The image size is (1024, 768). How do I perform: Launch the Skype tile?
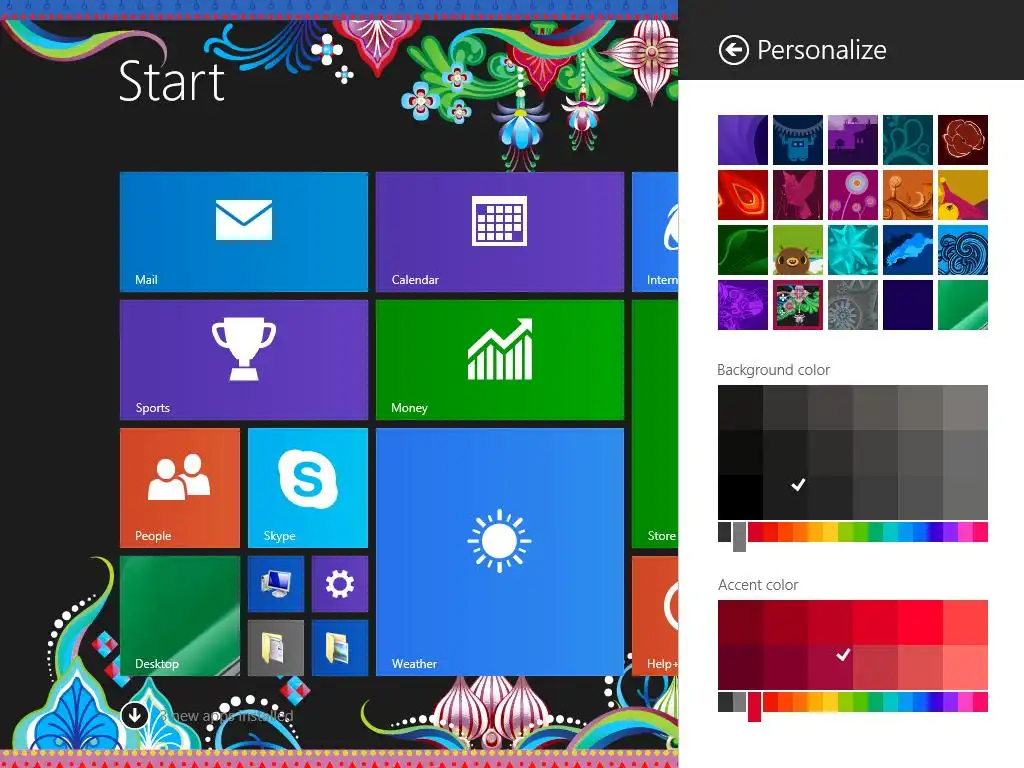point(308,488)
